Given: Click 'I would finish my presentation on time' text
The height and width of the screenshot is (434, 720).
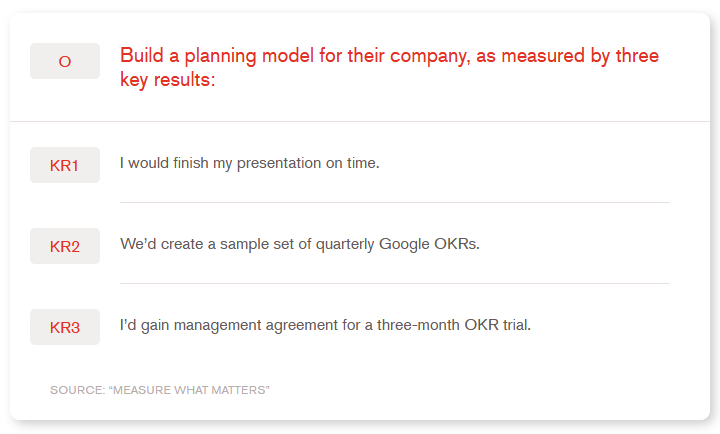Looking at the screenshot, I should point(249,163).
